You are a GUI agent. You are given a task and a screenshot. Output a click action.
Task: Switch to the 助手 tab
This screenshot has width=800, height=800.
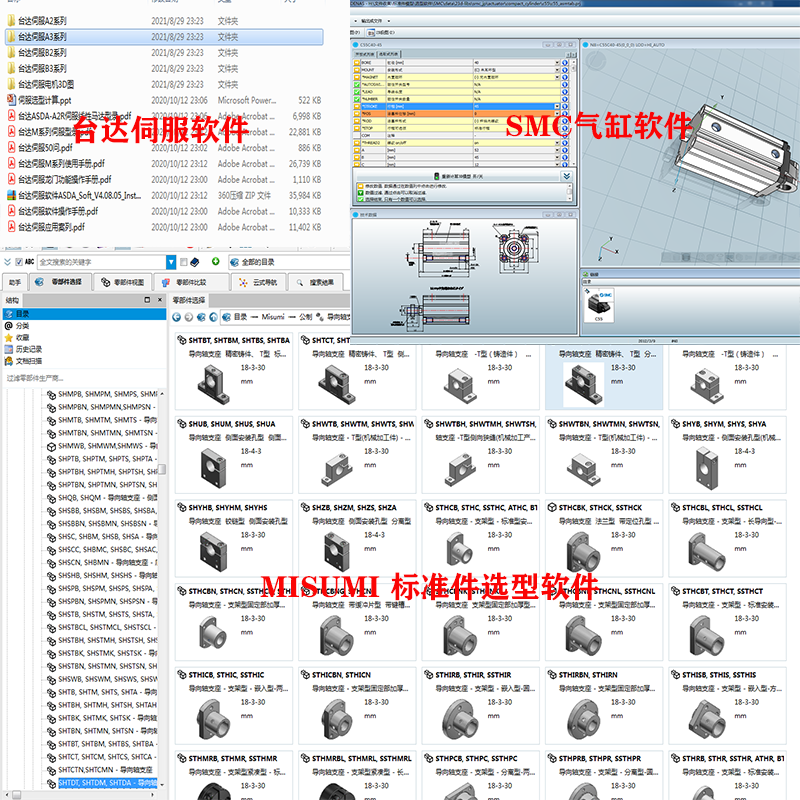pos(15,282)
